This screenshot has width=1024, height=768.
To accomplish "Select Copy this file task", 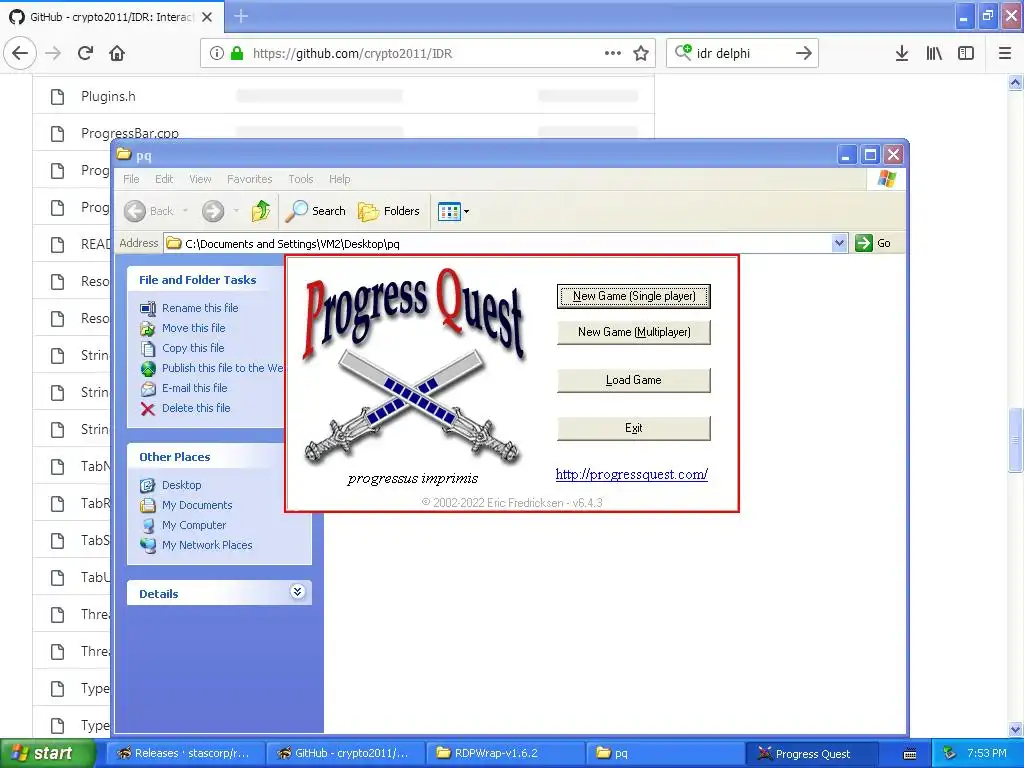I will coord(193,348).
